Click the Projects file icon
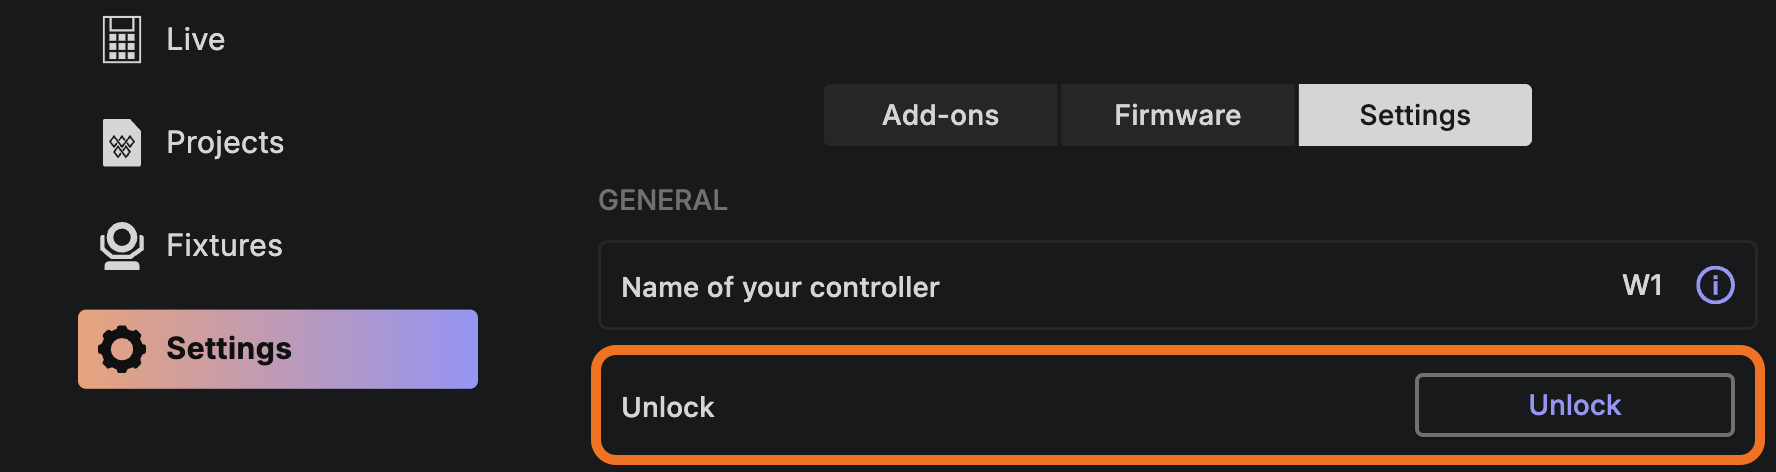Viewport: 1776px width, 472px height. point(122,143)
